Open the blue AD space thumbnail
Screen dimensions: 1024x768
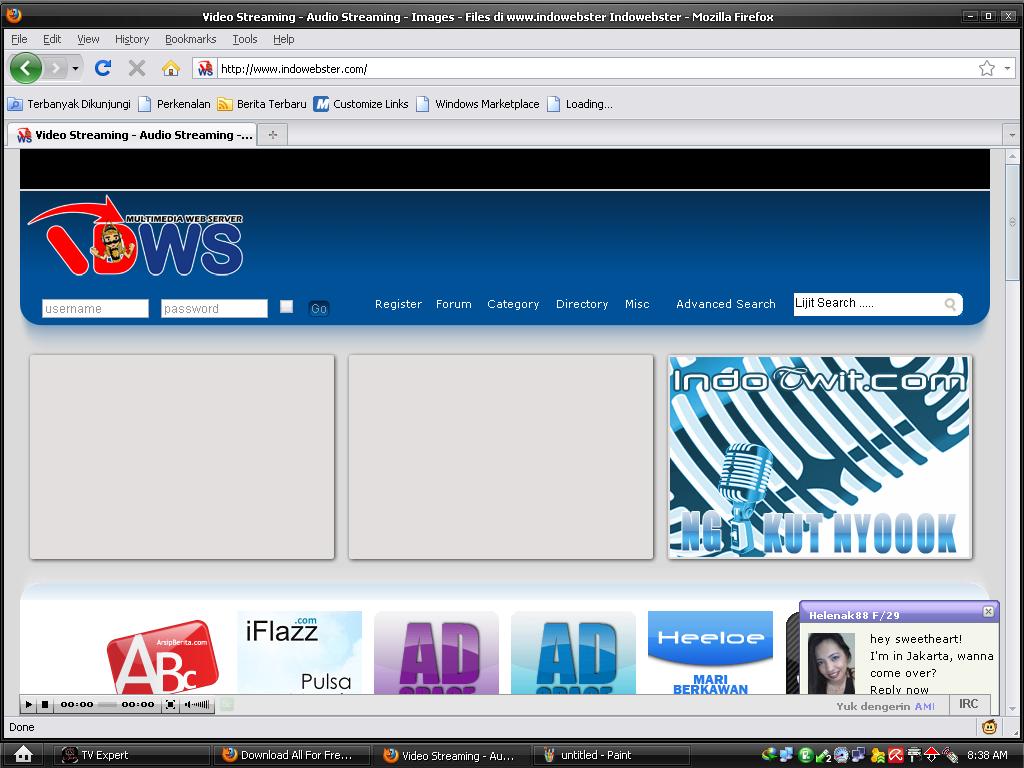pyautogui.click(x=573, y=652)
